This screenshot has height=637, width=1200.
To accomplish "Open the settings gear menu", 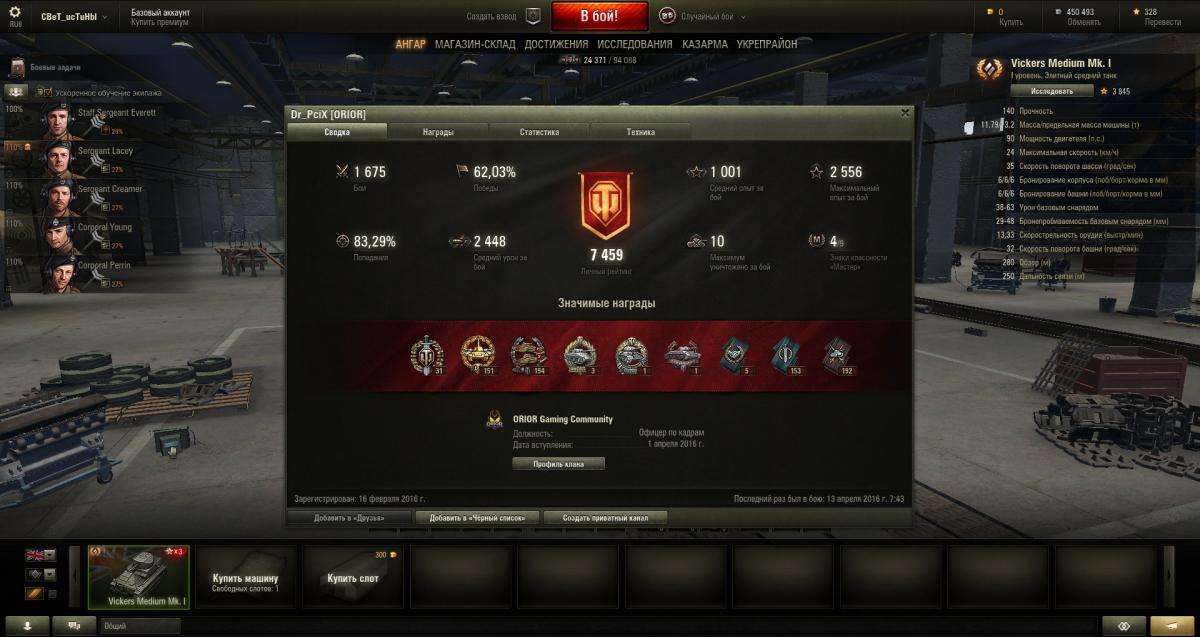I will pos(14,14).
